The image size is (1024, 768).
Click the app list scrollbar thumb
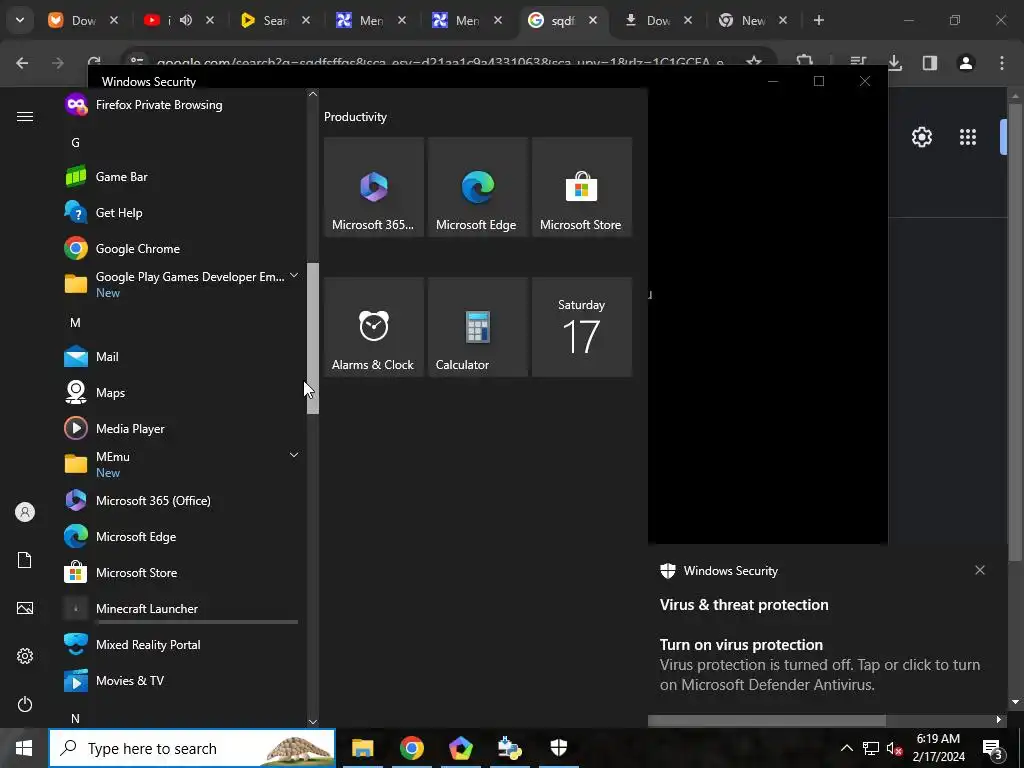click(313, 338)
